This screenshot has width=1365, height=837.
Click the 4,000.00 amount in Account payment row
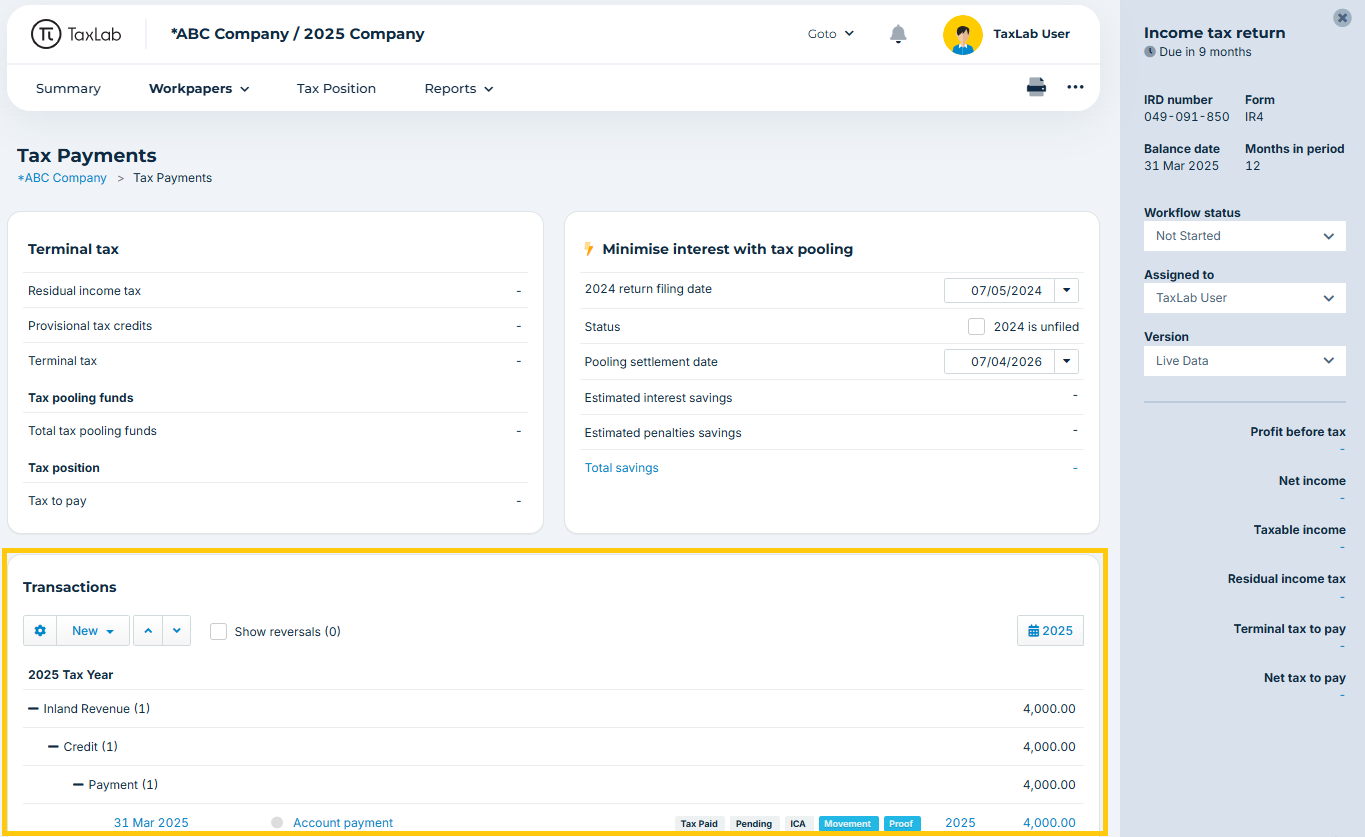click(1049, 823)
